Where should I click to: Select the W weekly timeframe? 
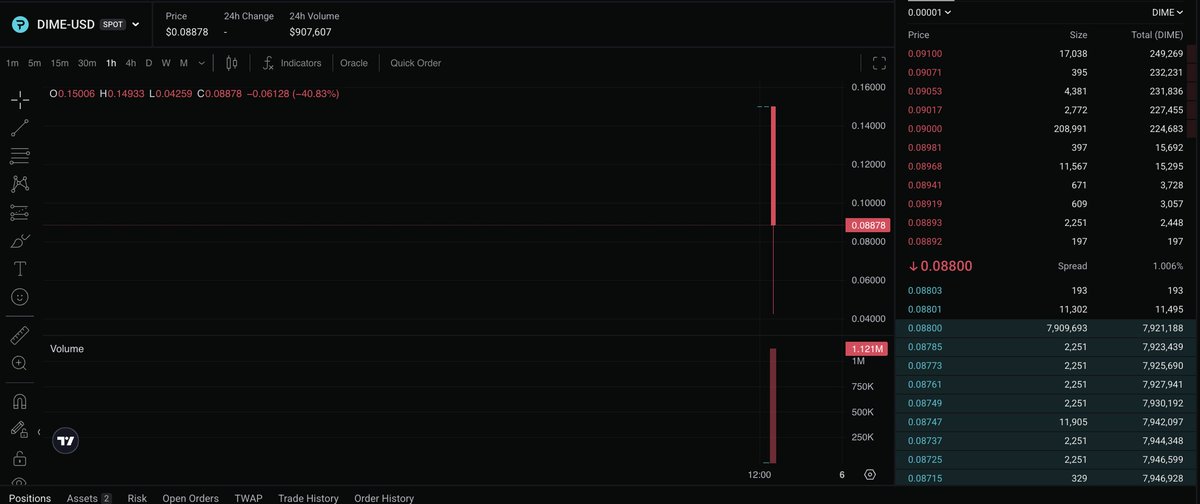[166, 63]
